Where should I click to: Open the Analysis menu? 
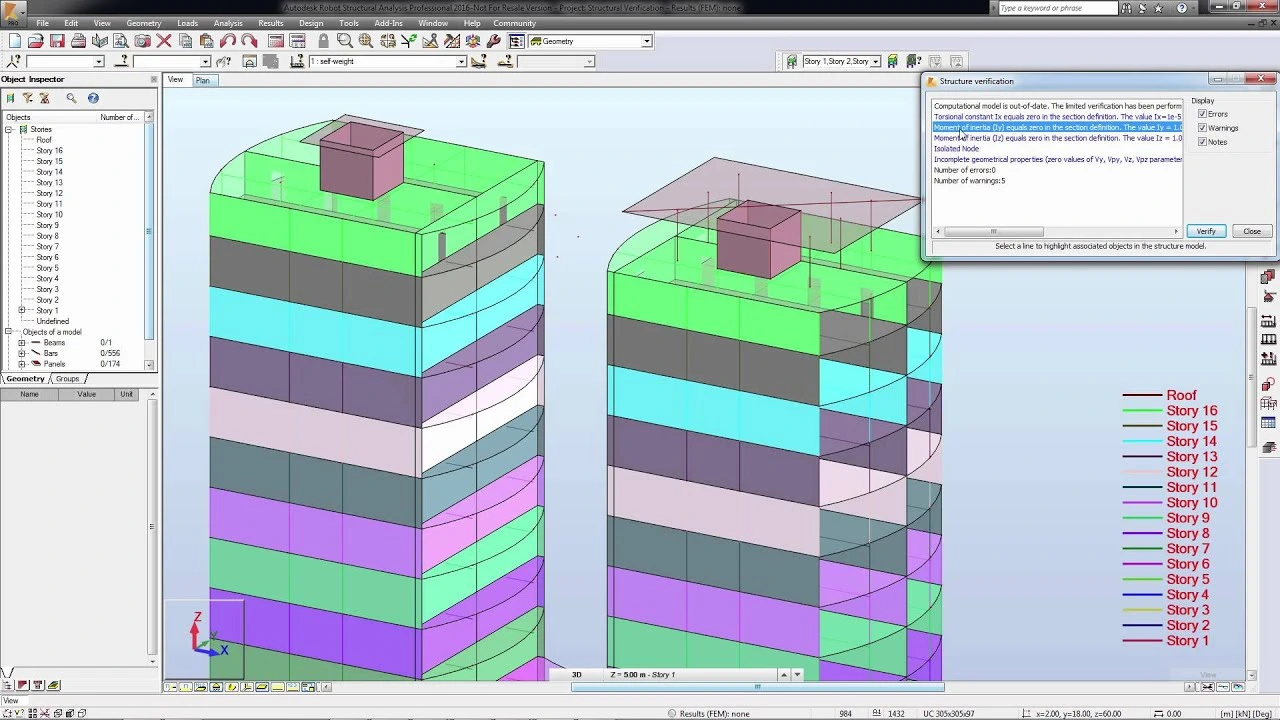point(228,23)
